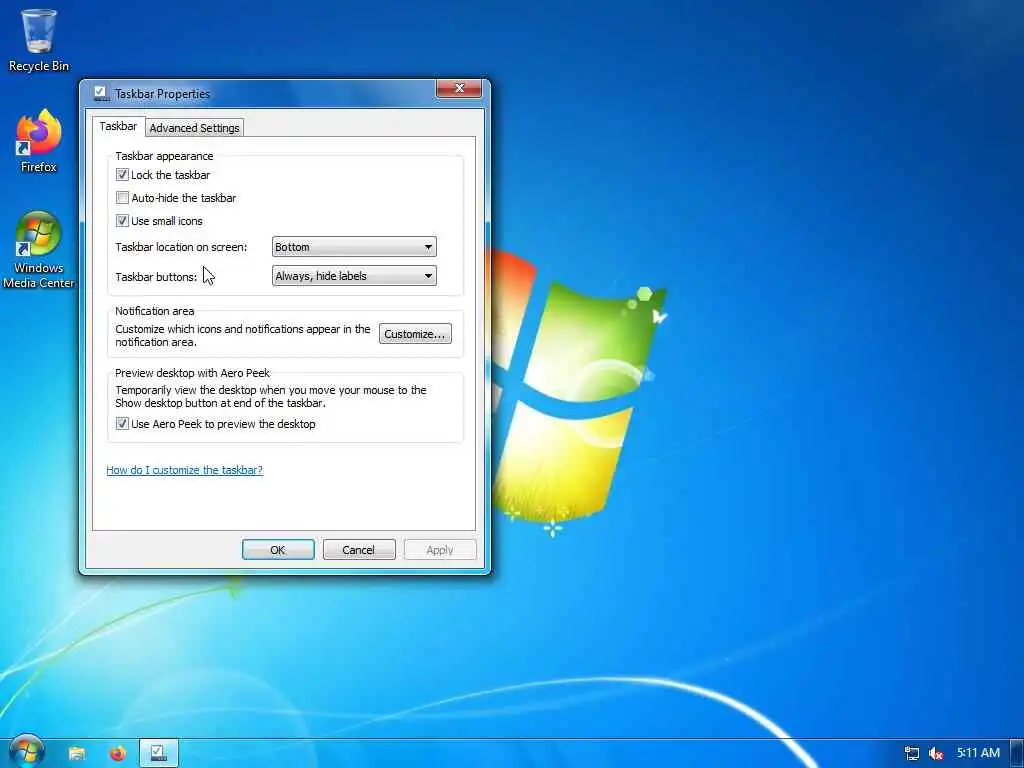
Task: Click the Show desktop button on the taskbar
Action: 1017,754
